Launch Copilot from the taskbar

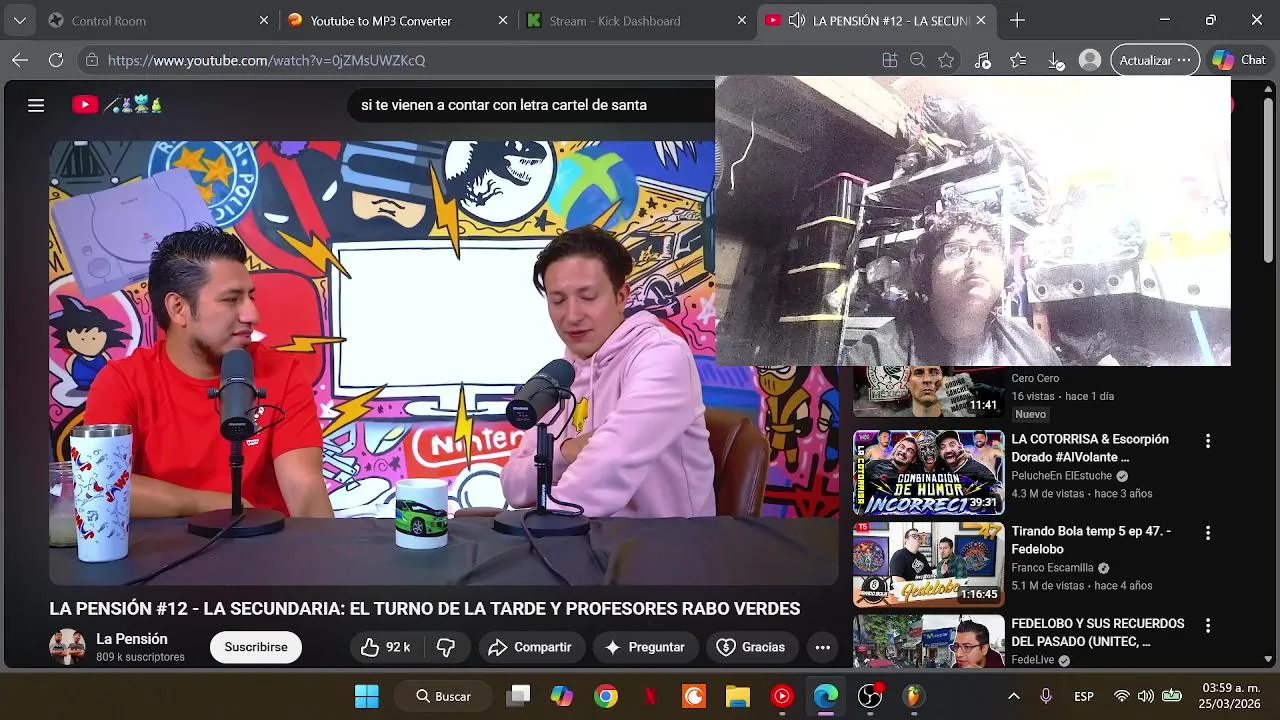(562, 696)
